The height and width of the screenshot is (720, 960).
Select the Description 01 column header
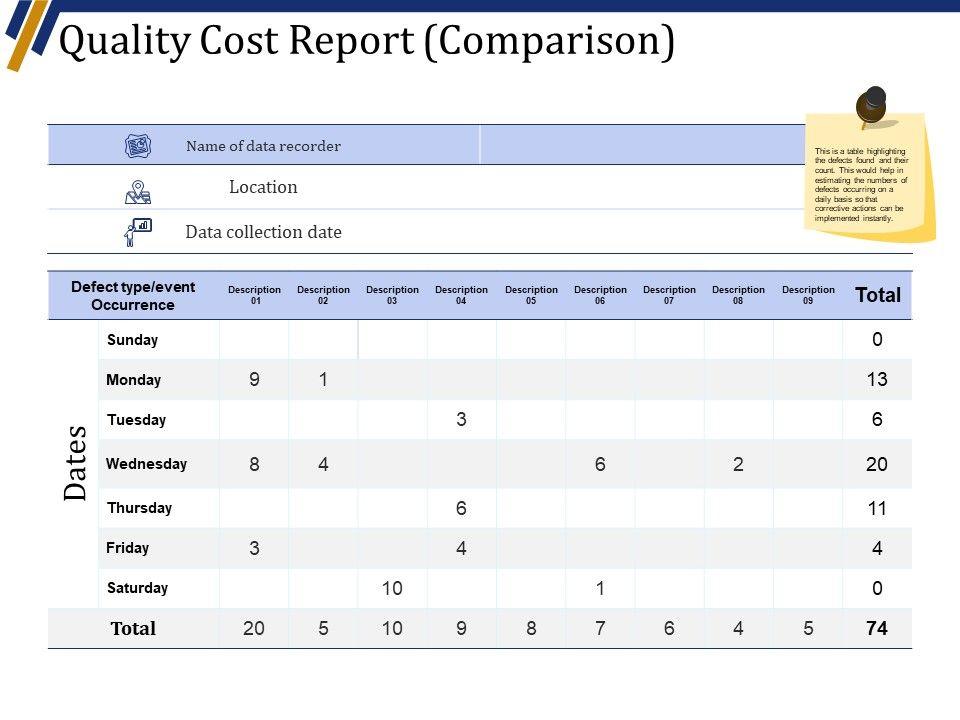(x=254, y=295)
